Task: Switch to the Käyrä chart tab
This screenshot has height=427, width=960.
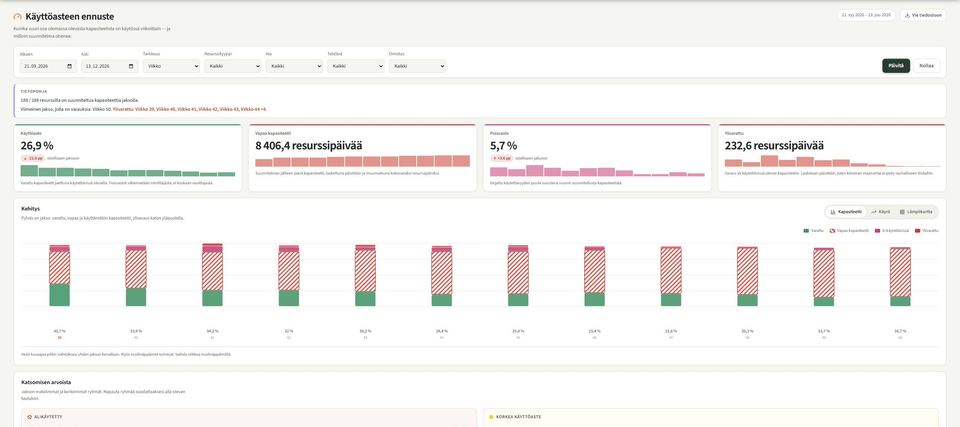Action: click(880, 212)
